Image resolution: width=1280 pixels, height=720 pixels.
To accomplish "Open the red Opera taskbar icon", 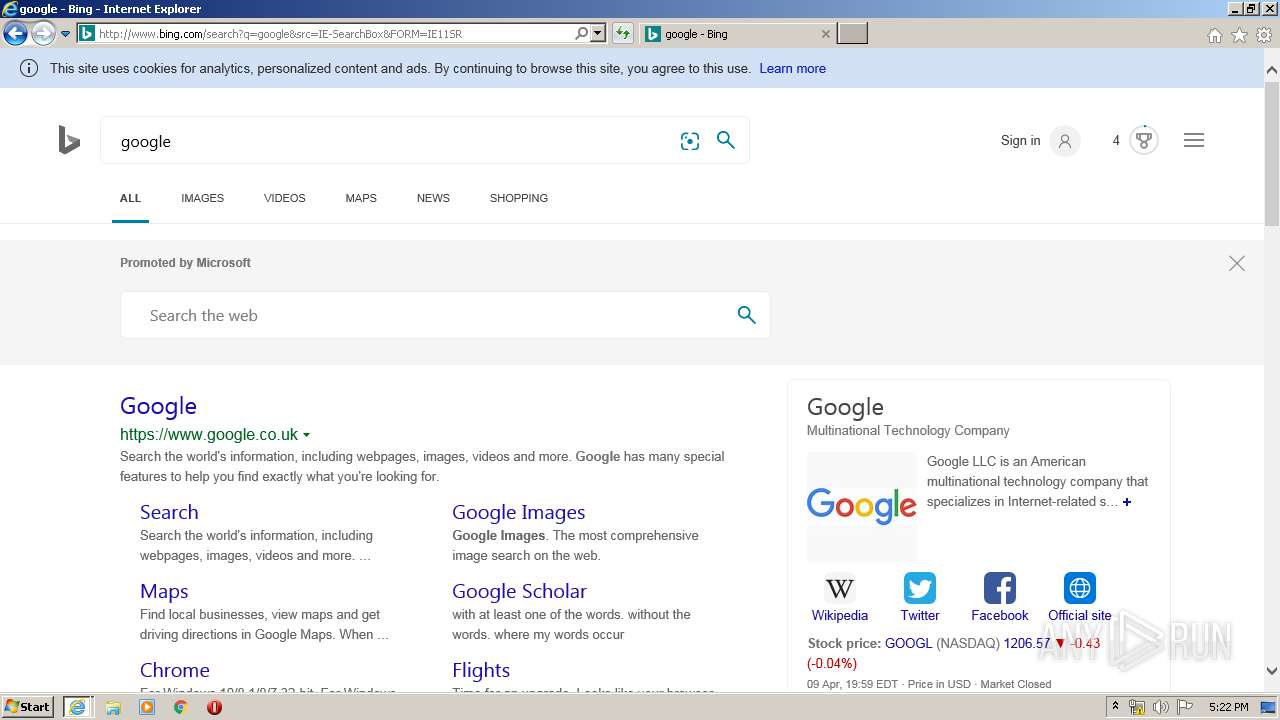I will pyautogui.click(x=214, y=707).
